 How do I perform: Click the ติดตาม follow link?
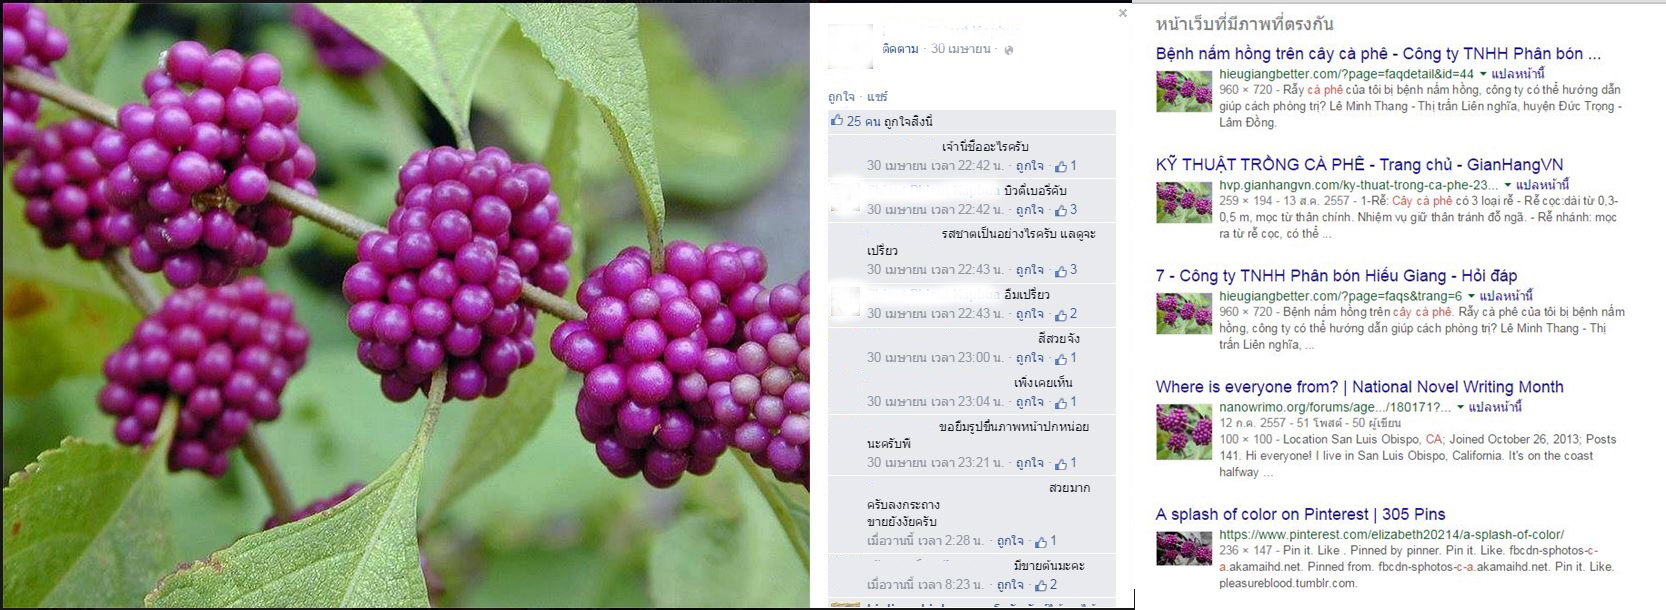[x=900, y=49]
